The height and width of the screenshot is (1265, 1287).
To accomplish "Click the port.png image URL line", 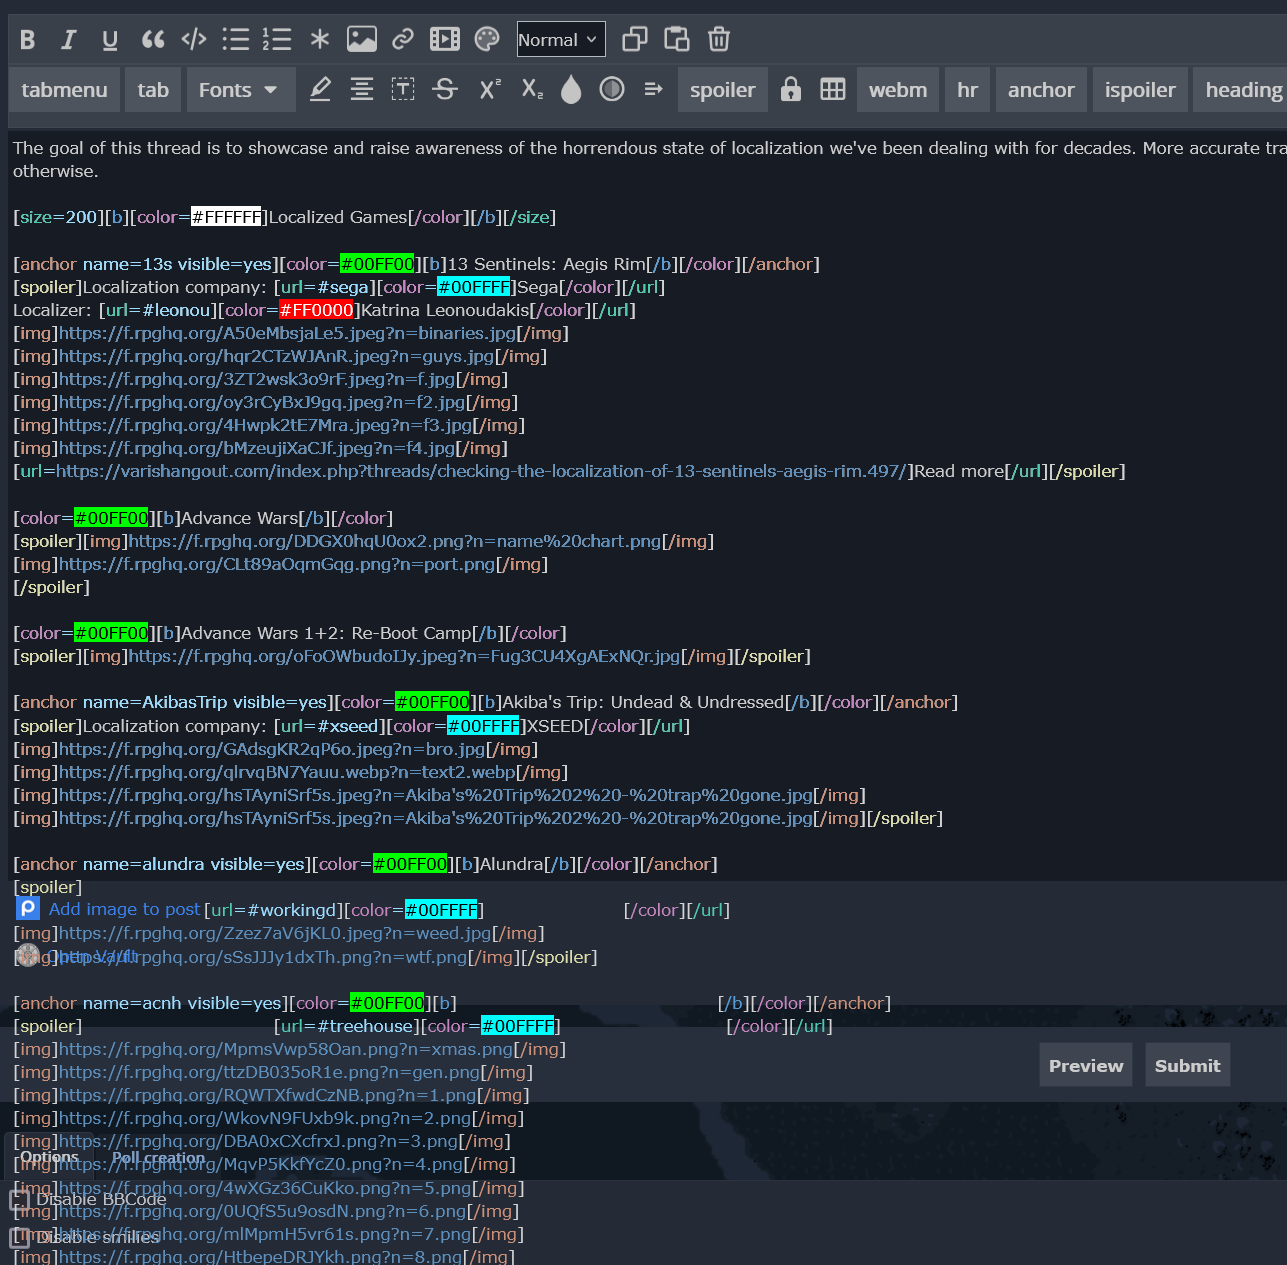I will click(x=281, y=564).
